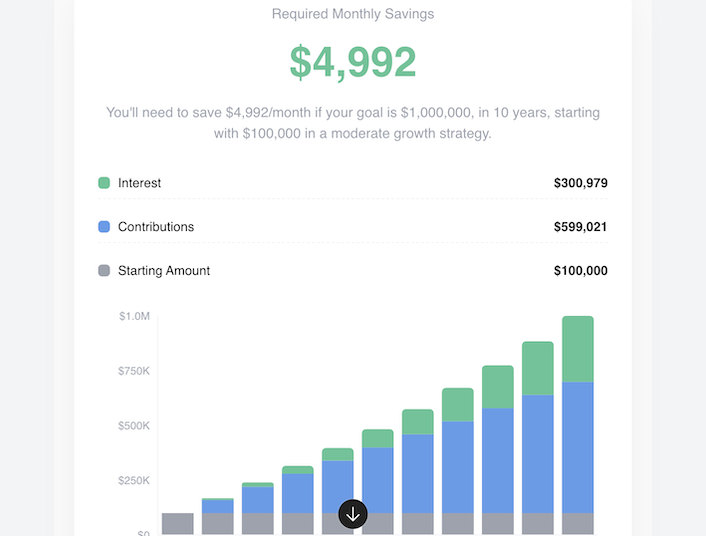Click the $599,021 contributions value
706x536 pixels.
(x=580, y=227)
